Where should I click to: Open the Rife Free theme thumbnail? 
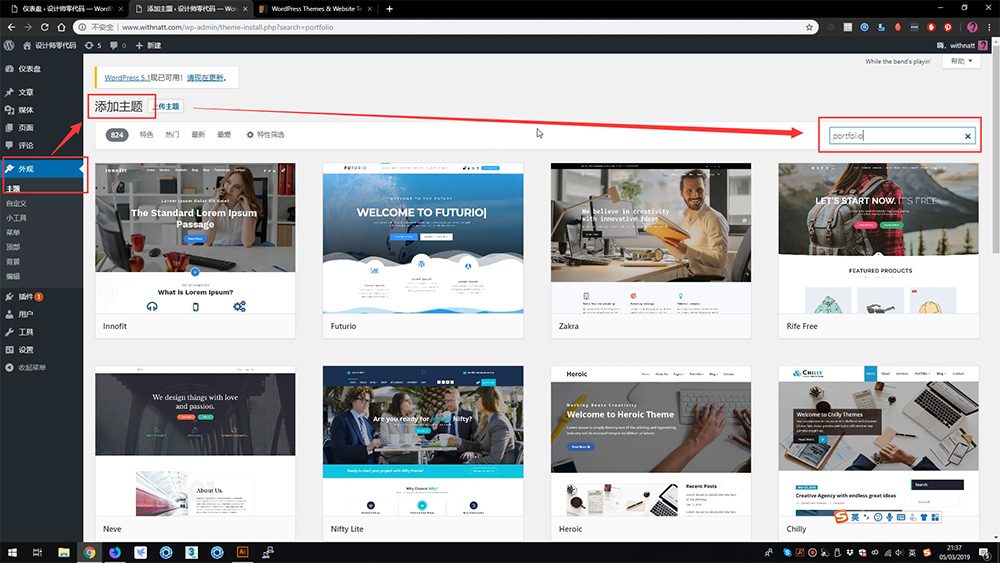click(x=878, y=238)
